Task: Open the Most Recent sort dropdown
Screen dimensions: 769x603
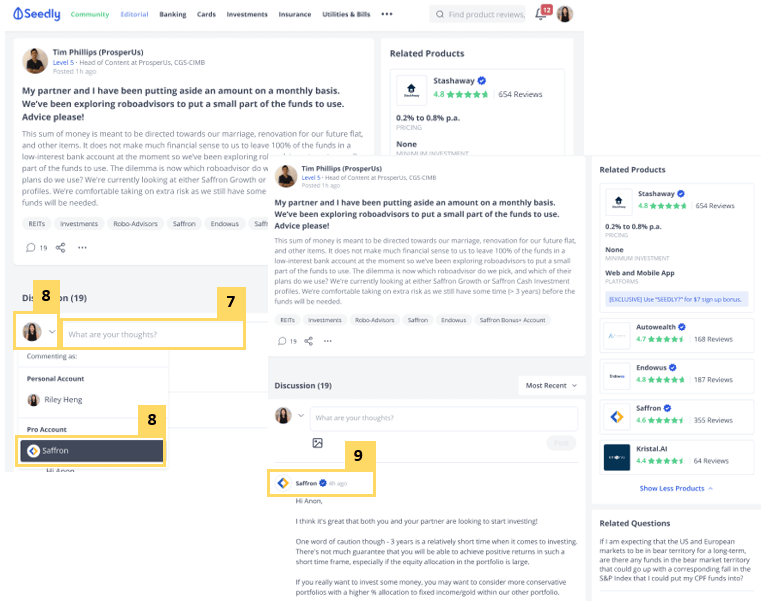Action: coord(547,385)
